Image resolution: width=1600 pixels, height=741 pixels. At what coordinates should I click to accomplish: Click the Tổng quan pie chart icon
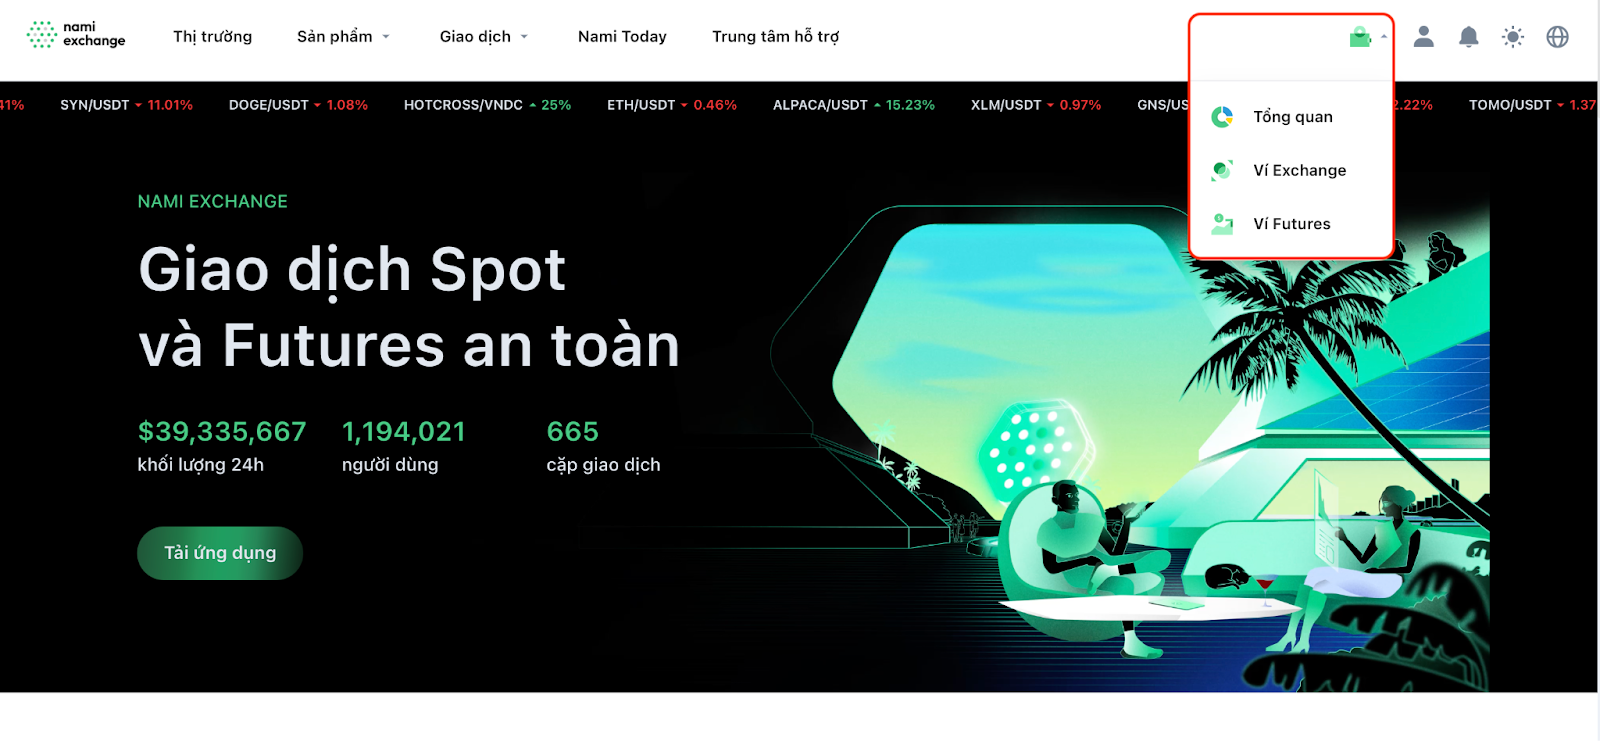coord(1222,117)
